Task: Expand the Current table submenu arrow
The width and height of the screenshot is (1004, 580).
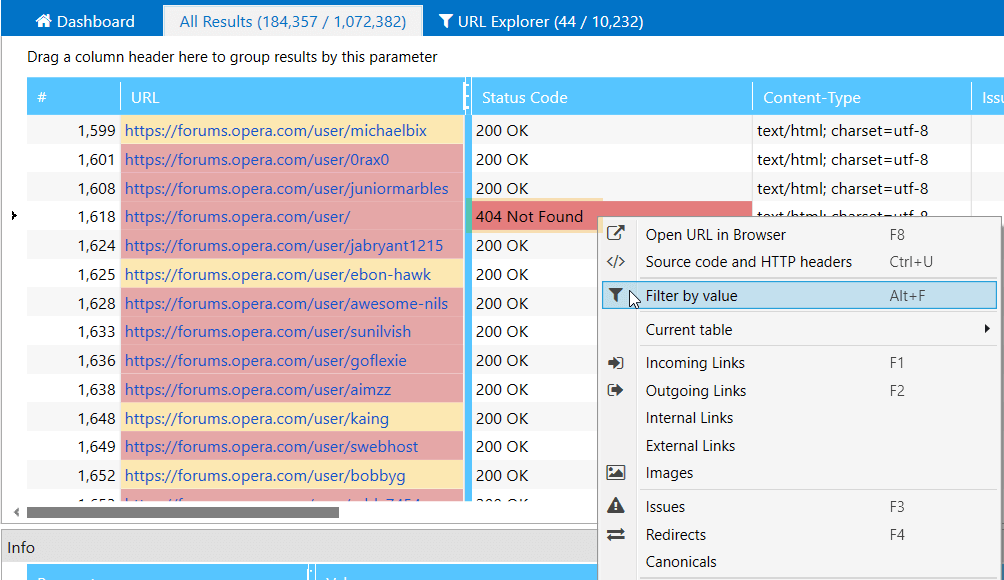Action: [987, 329]
